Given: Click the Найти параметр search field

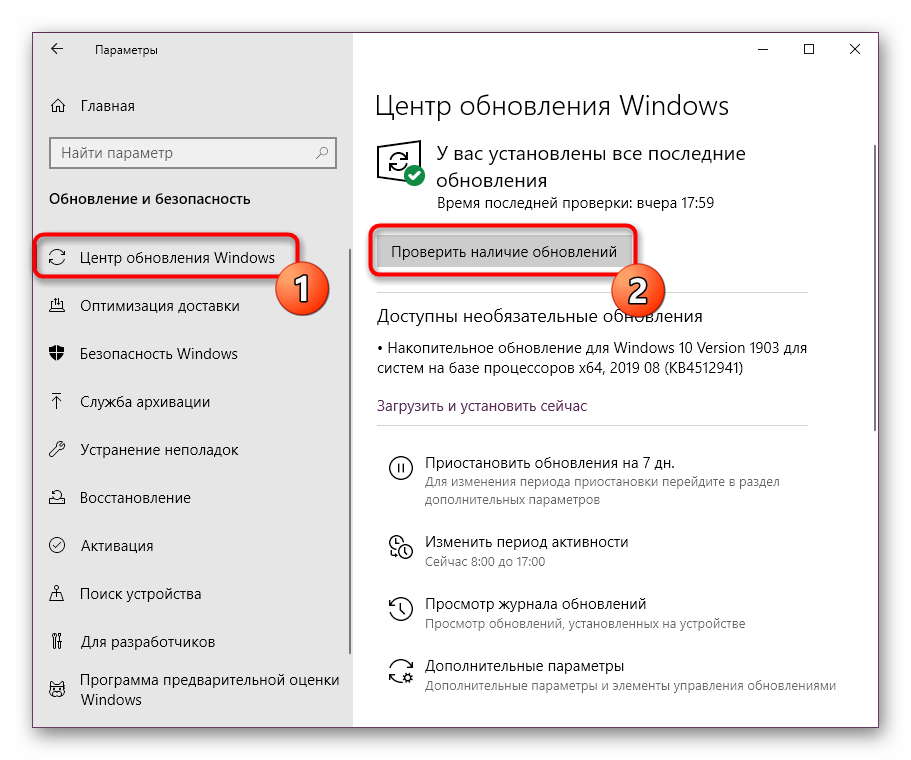Looking at the screenshot, I should click(193, 153).
